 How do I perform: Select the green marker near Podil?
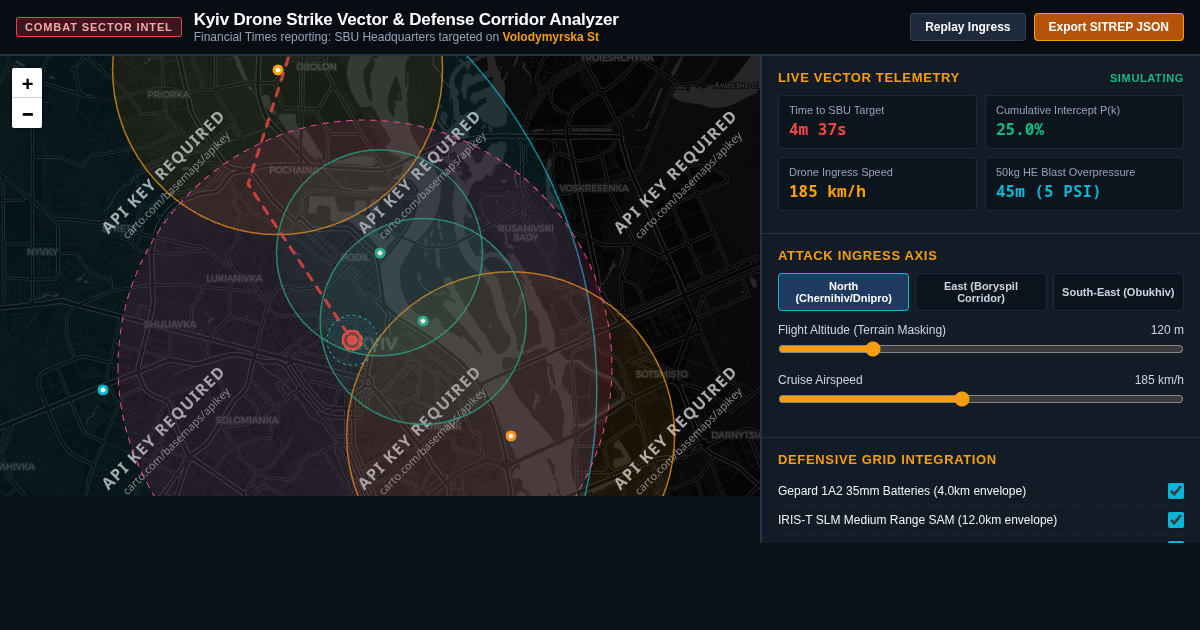click(x=380, y=253)
